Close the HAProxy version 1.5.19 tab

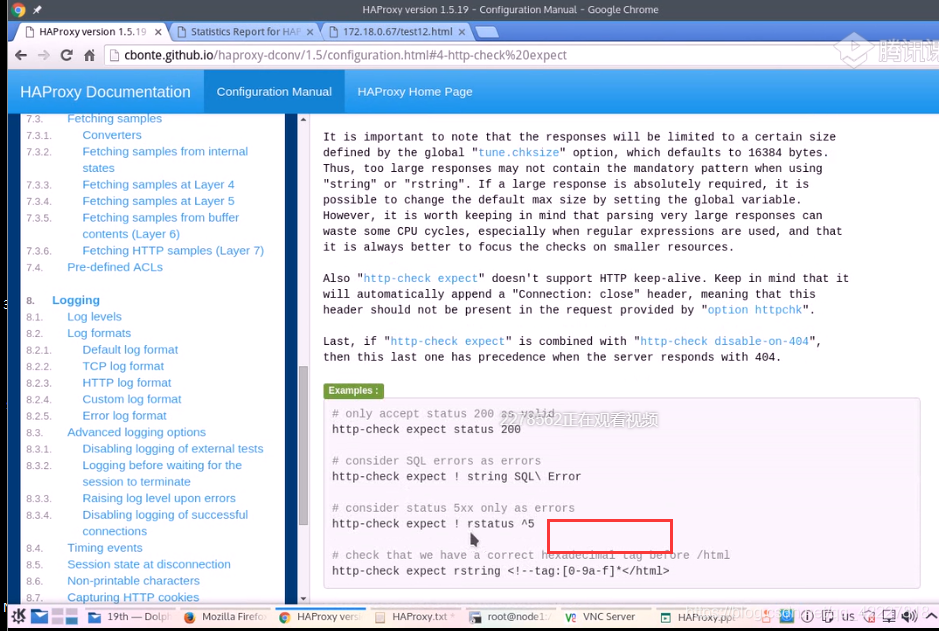coord(158,32)
